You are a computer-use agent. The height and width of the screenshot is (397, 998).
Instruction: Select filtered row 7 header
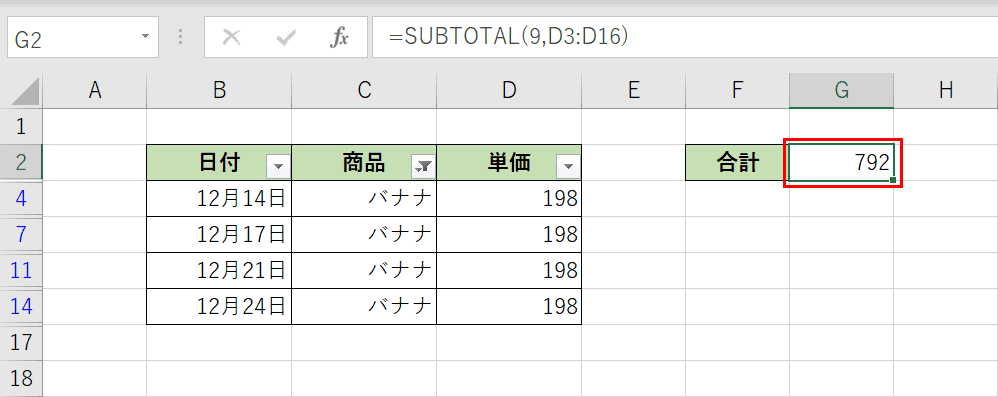(x=21, y=235)
